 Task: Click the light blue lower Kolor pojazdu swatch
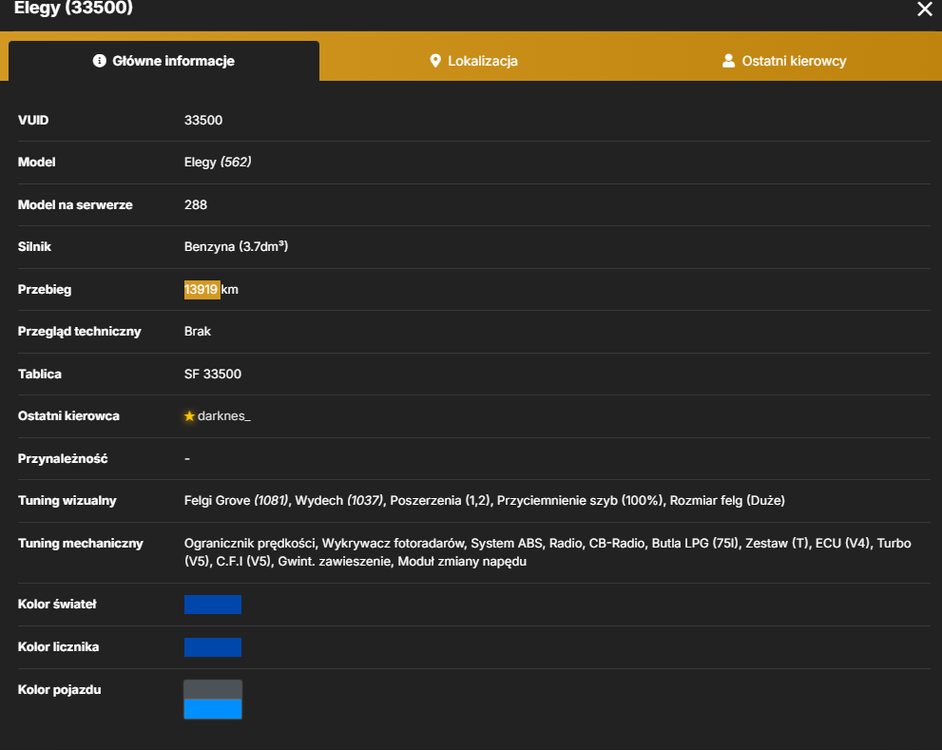point(213,709)
